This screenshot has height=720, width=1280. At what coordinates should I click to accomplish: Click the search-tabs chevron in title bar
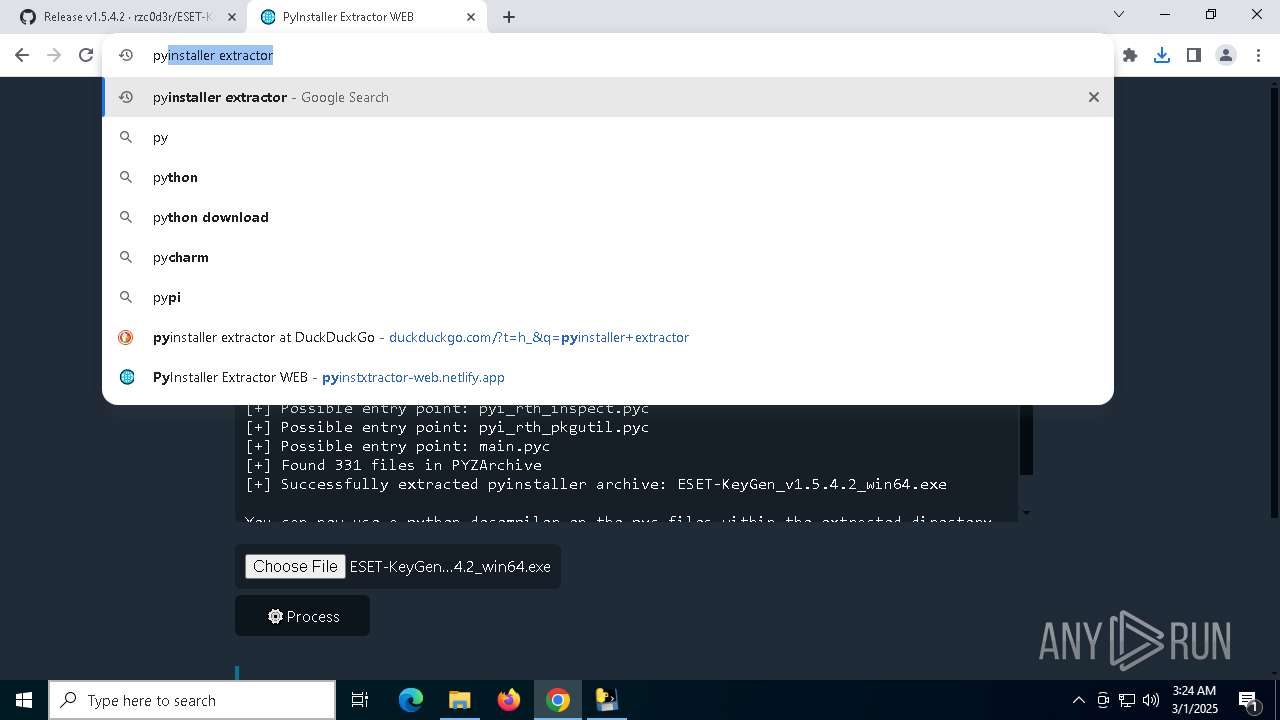1119,15
